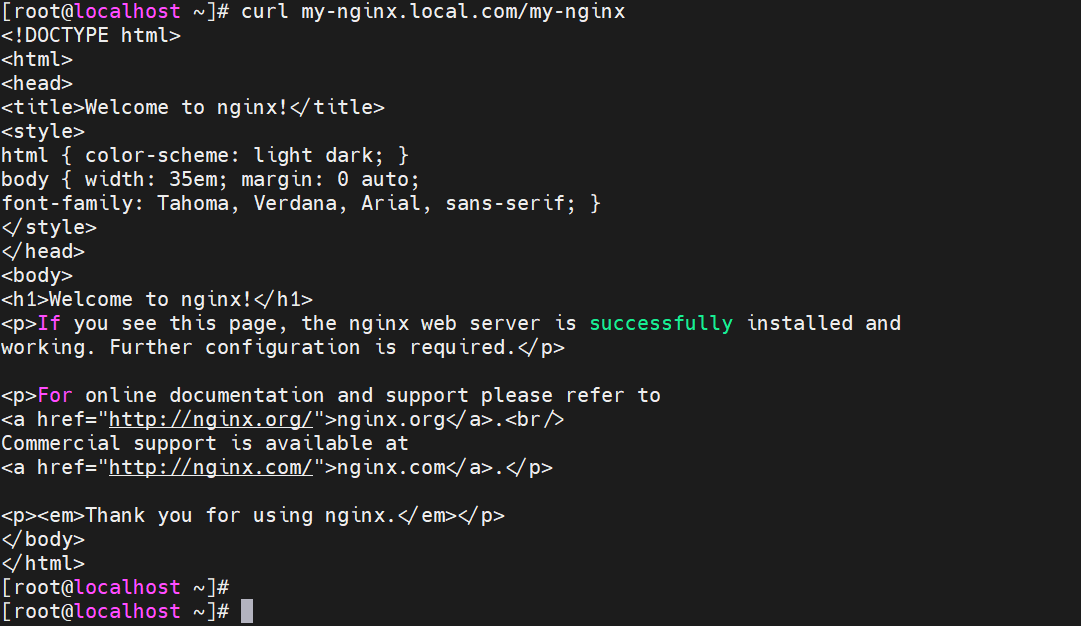Click the http://nginx.com/ link

pos(211,467)
